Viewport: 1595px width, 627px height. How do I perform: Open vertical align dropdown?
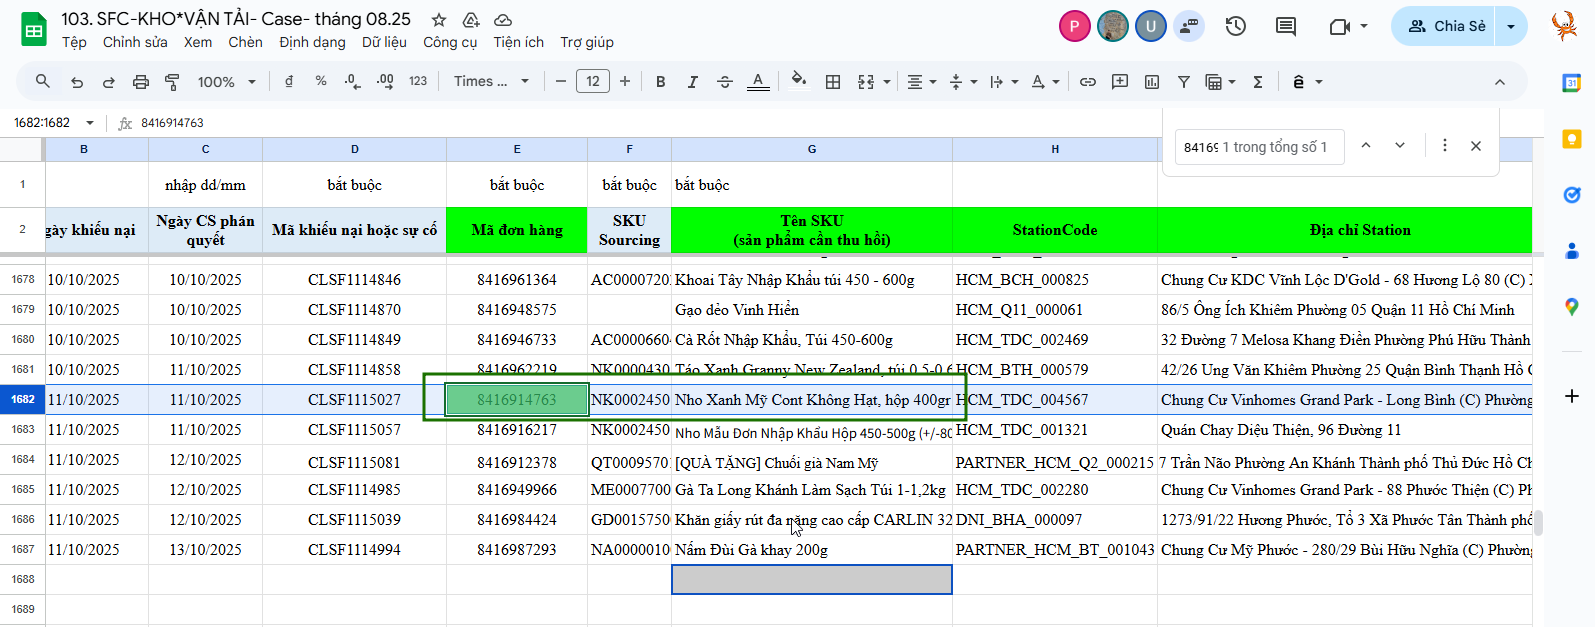(x=962, y=82)
